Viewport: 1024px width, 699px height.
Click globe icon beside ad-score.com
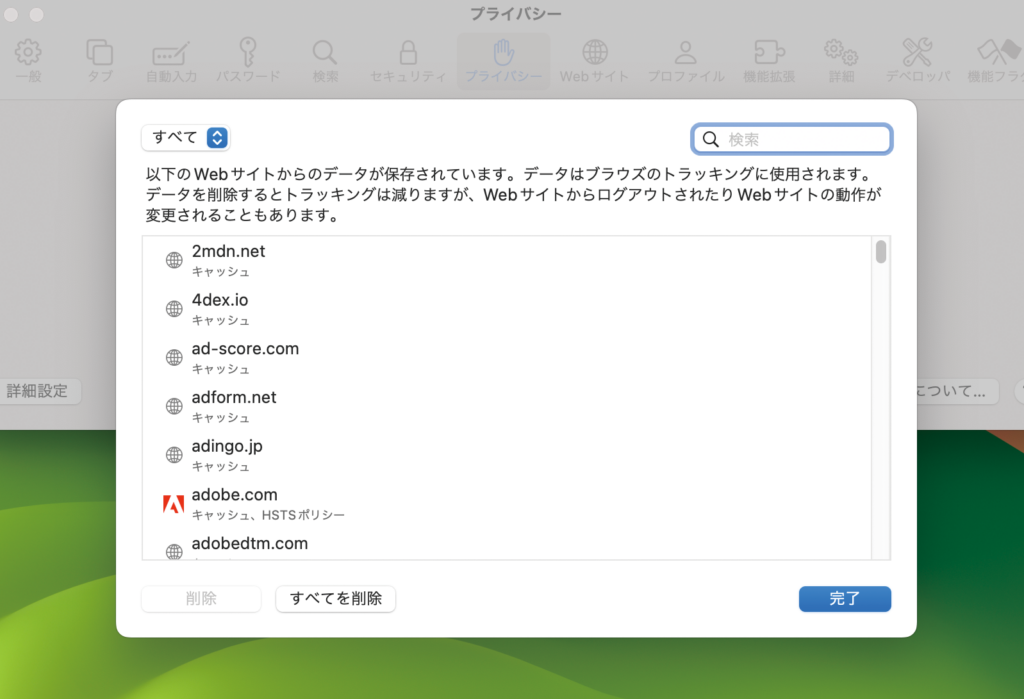[x=174, y=357]
